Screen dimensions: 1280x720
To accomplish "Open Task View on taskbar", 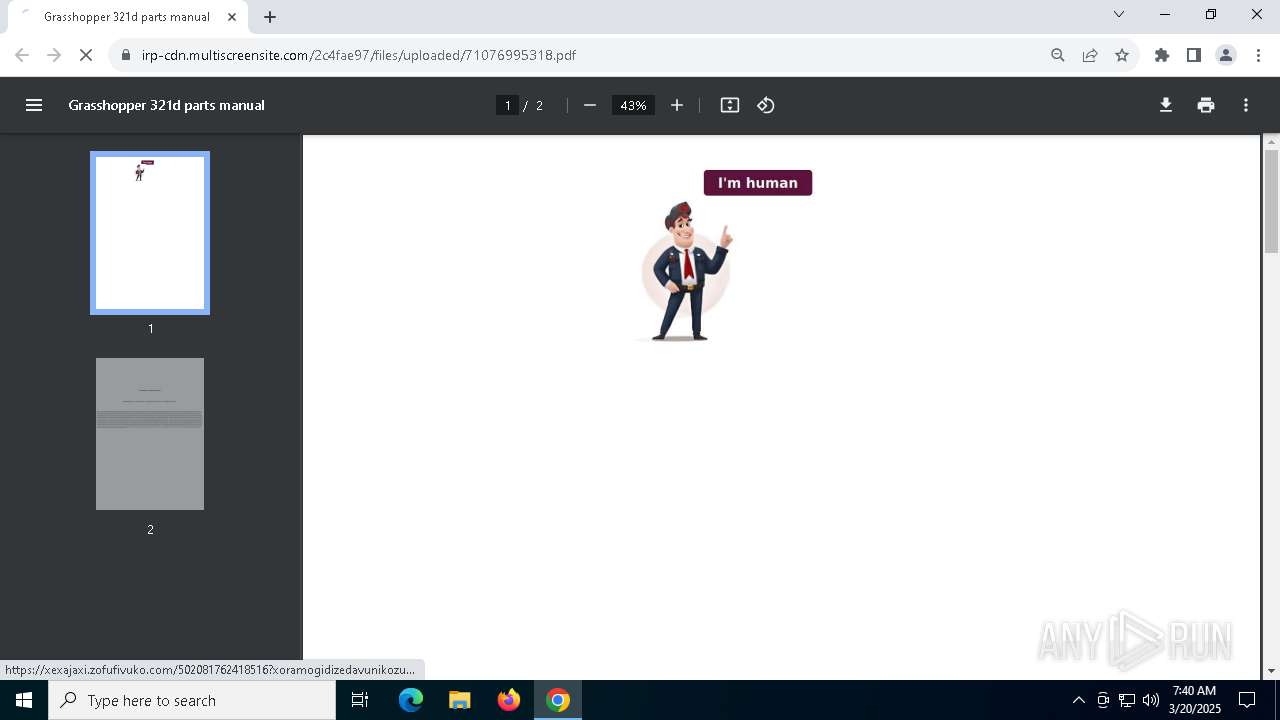I will coord(360,700).
